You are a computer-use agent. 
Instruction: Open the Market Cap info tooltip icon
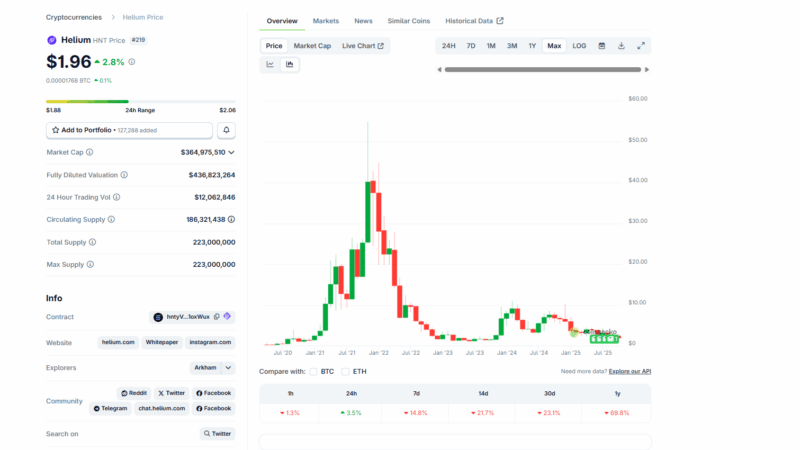click(90, 152)
